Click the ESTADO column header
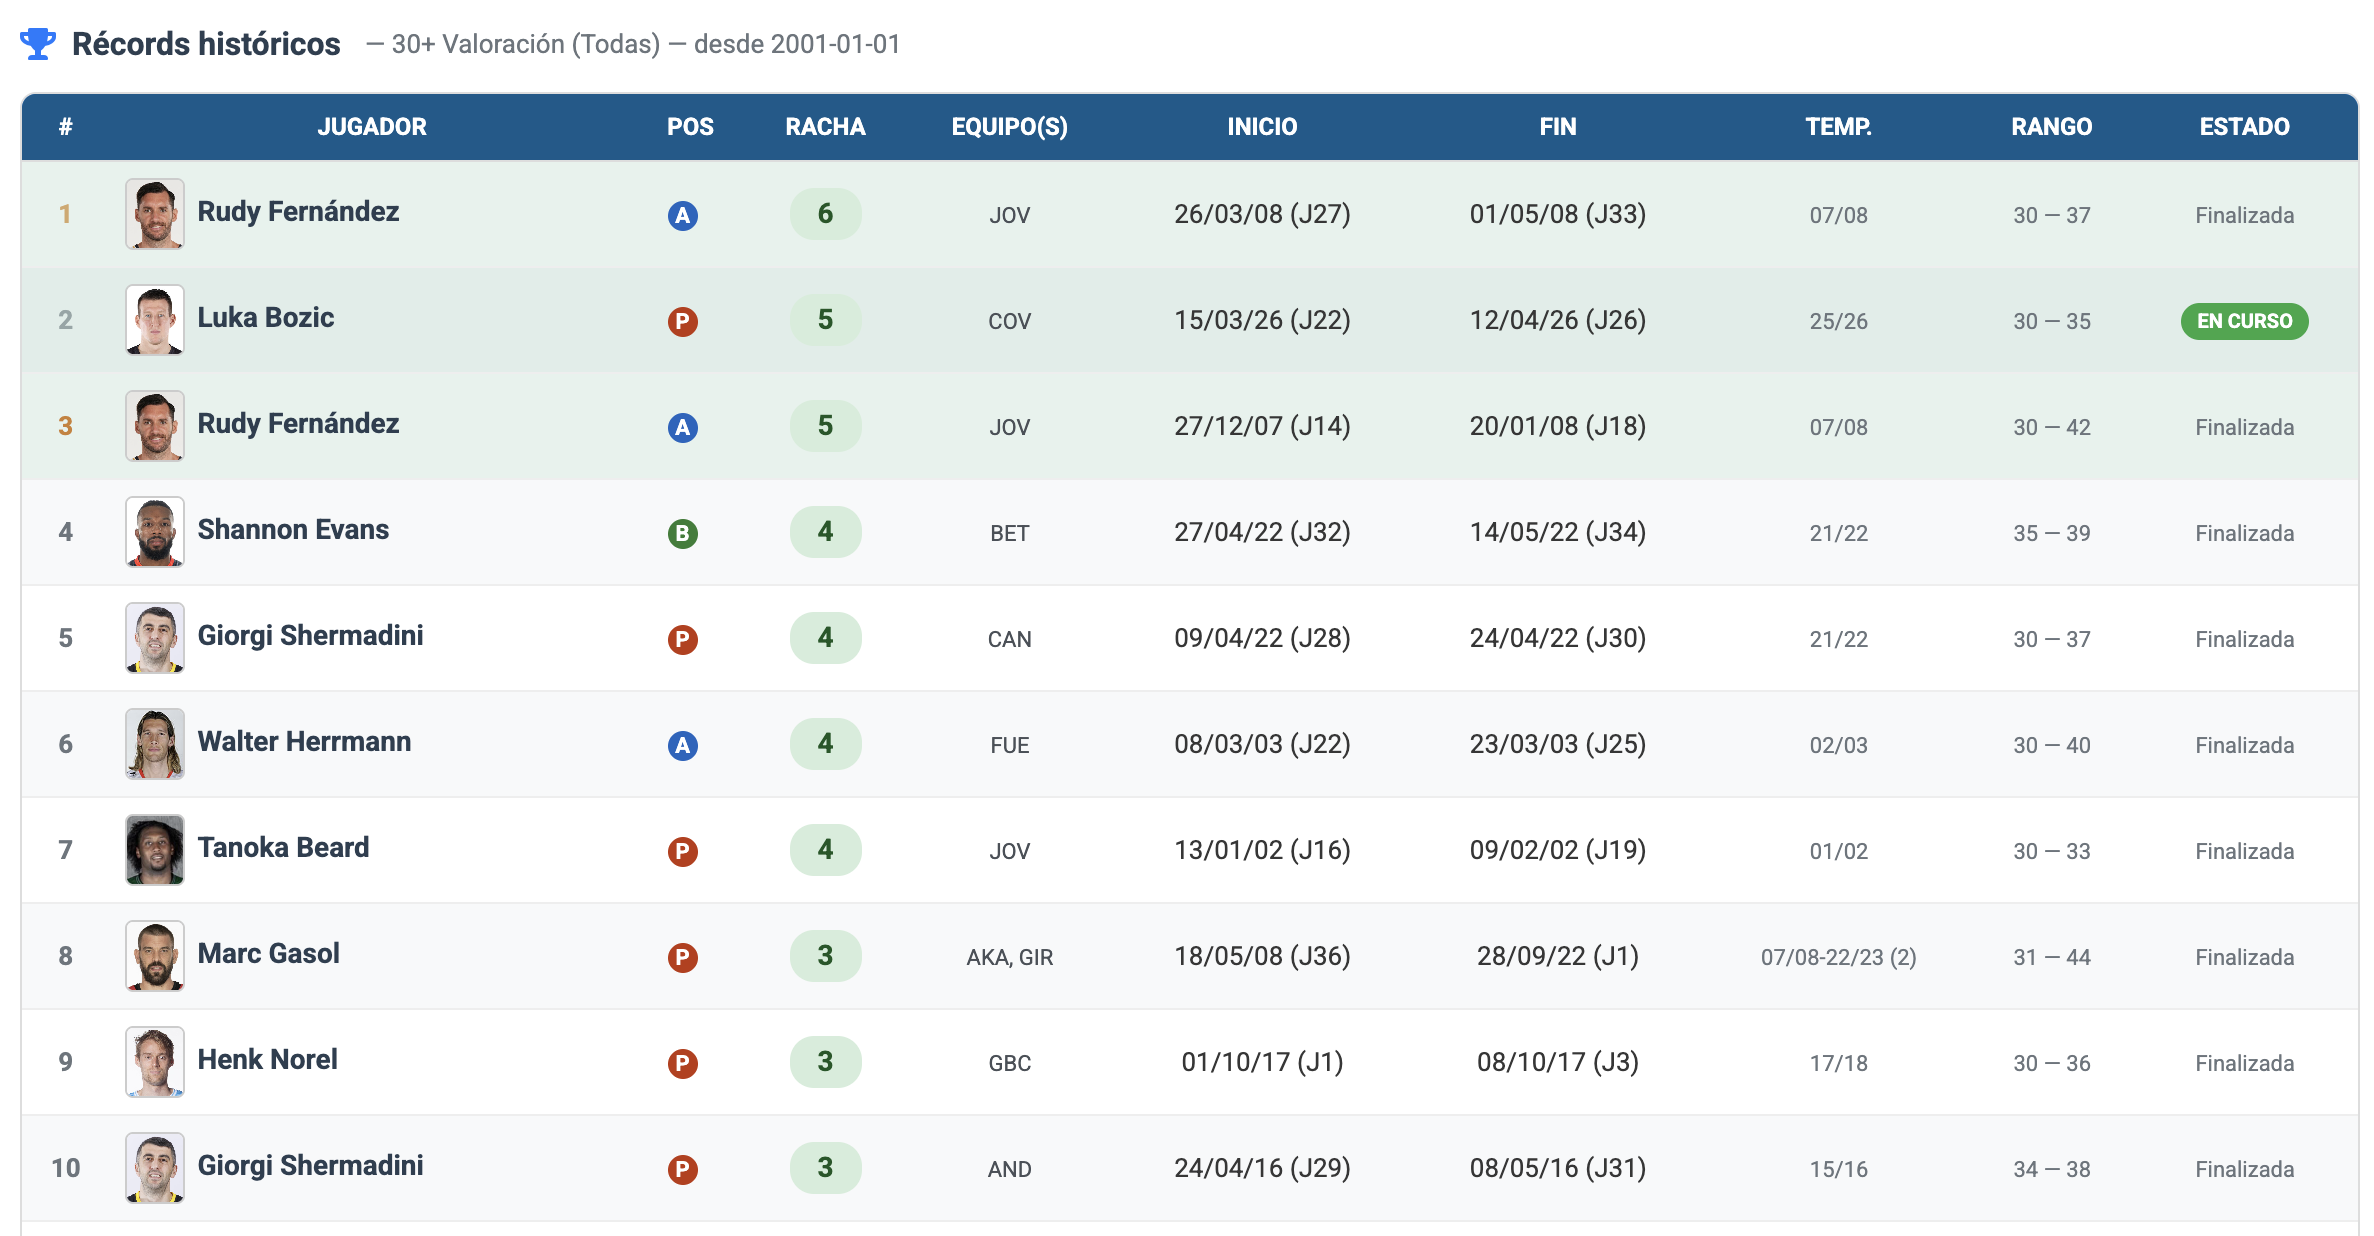Viewport: 2374px width, 1236px height. 2243,127
